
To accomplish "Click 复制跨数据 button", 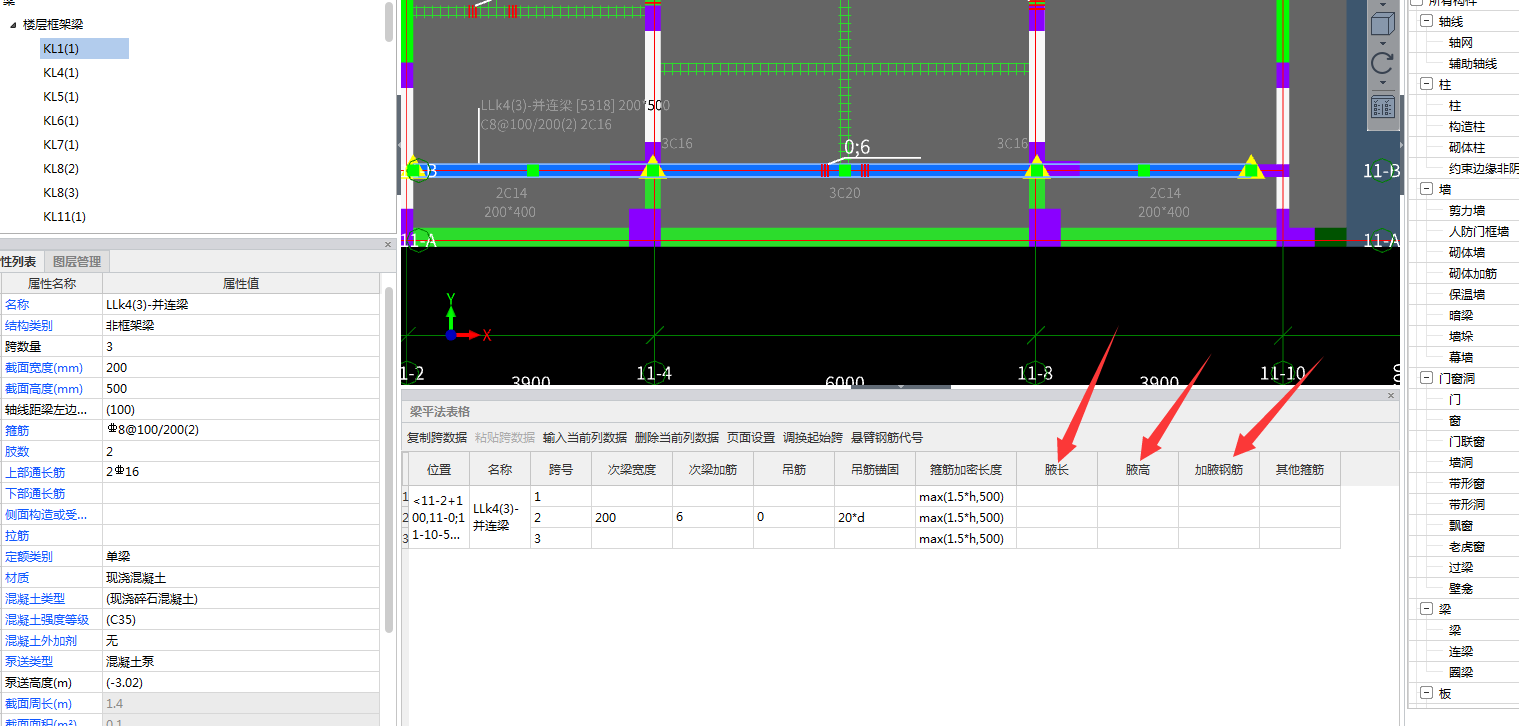I will (x=437, y=438).
